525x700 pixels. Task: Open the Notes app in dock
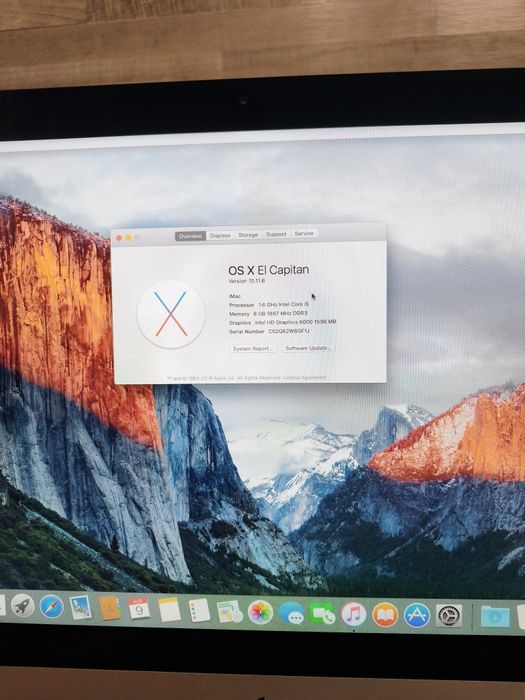(x=170, y=610)
